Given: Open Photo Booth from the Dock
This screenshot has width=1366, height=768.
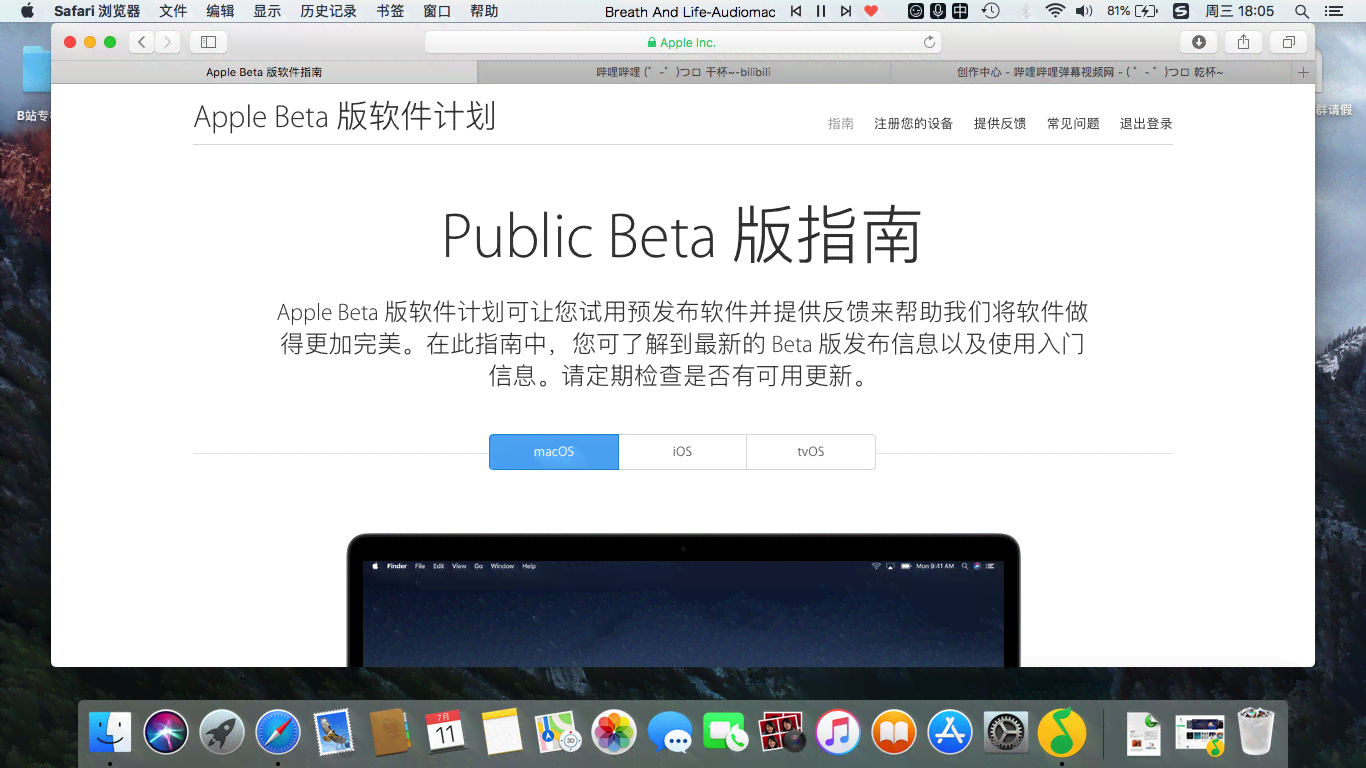Looking at the screenshot, I should tap(782, 733).
